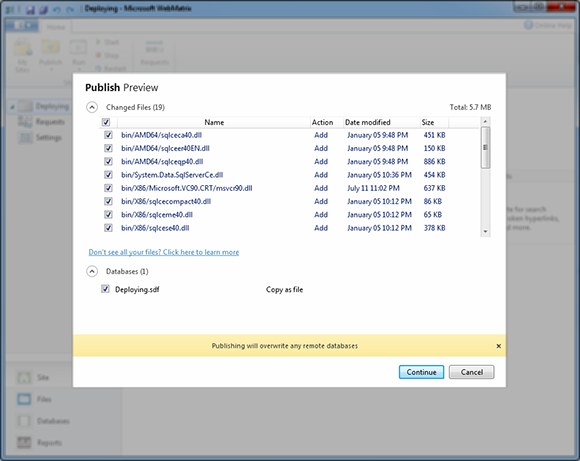Click the Continue button

pyautogui.click(x=421, y=372)
